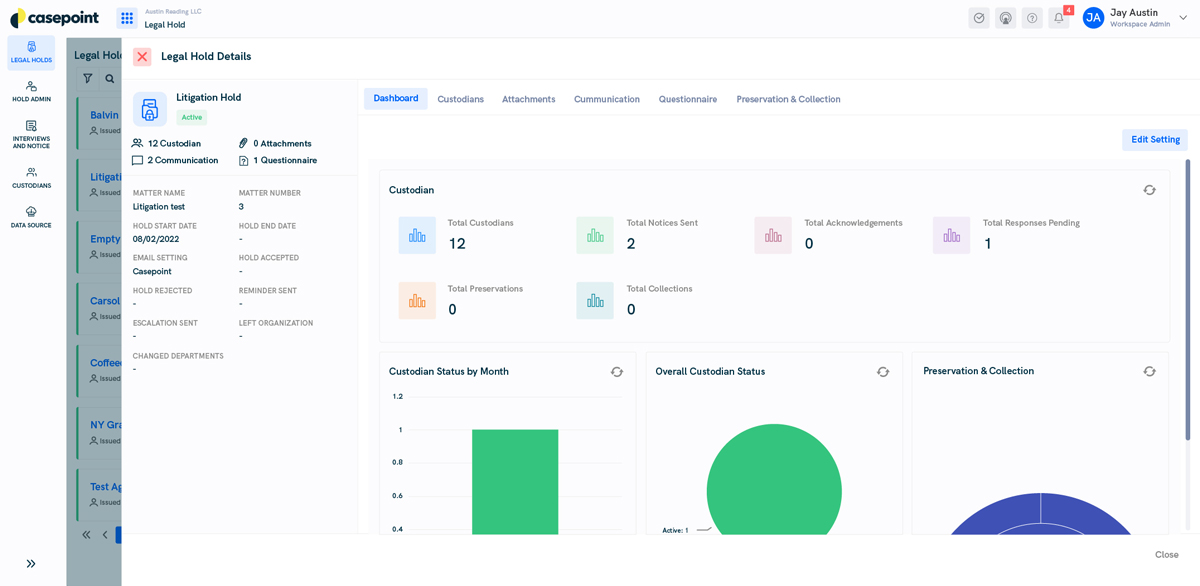Open the app launcher grid icon
Viewport: 1200px width, 586px height.
(x=126, y=17)
